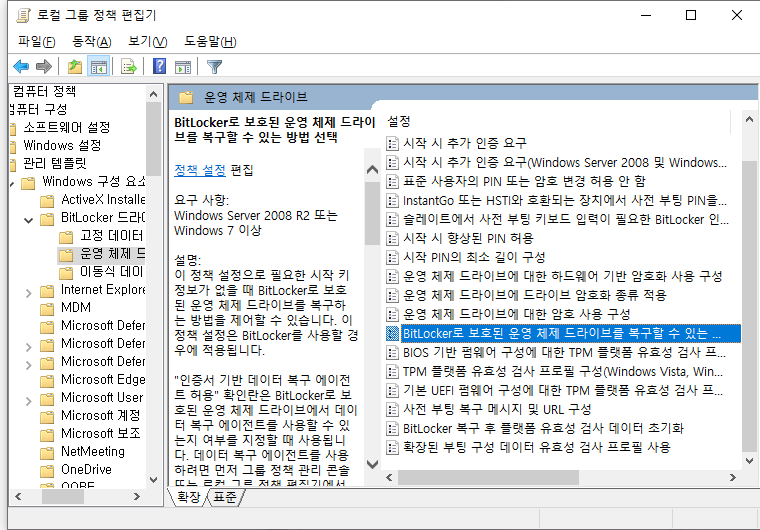Click the 고정 데이터 folder icon
This screenshot has width=760, height=530.
click(x=66, y=237)
